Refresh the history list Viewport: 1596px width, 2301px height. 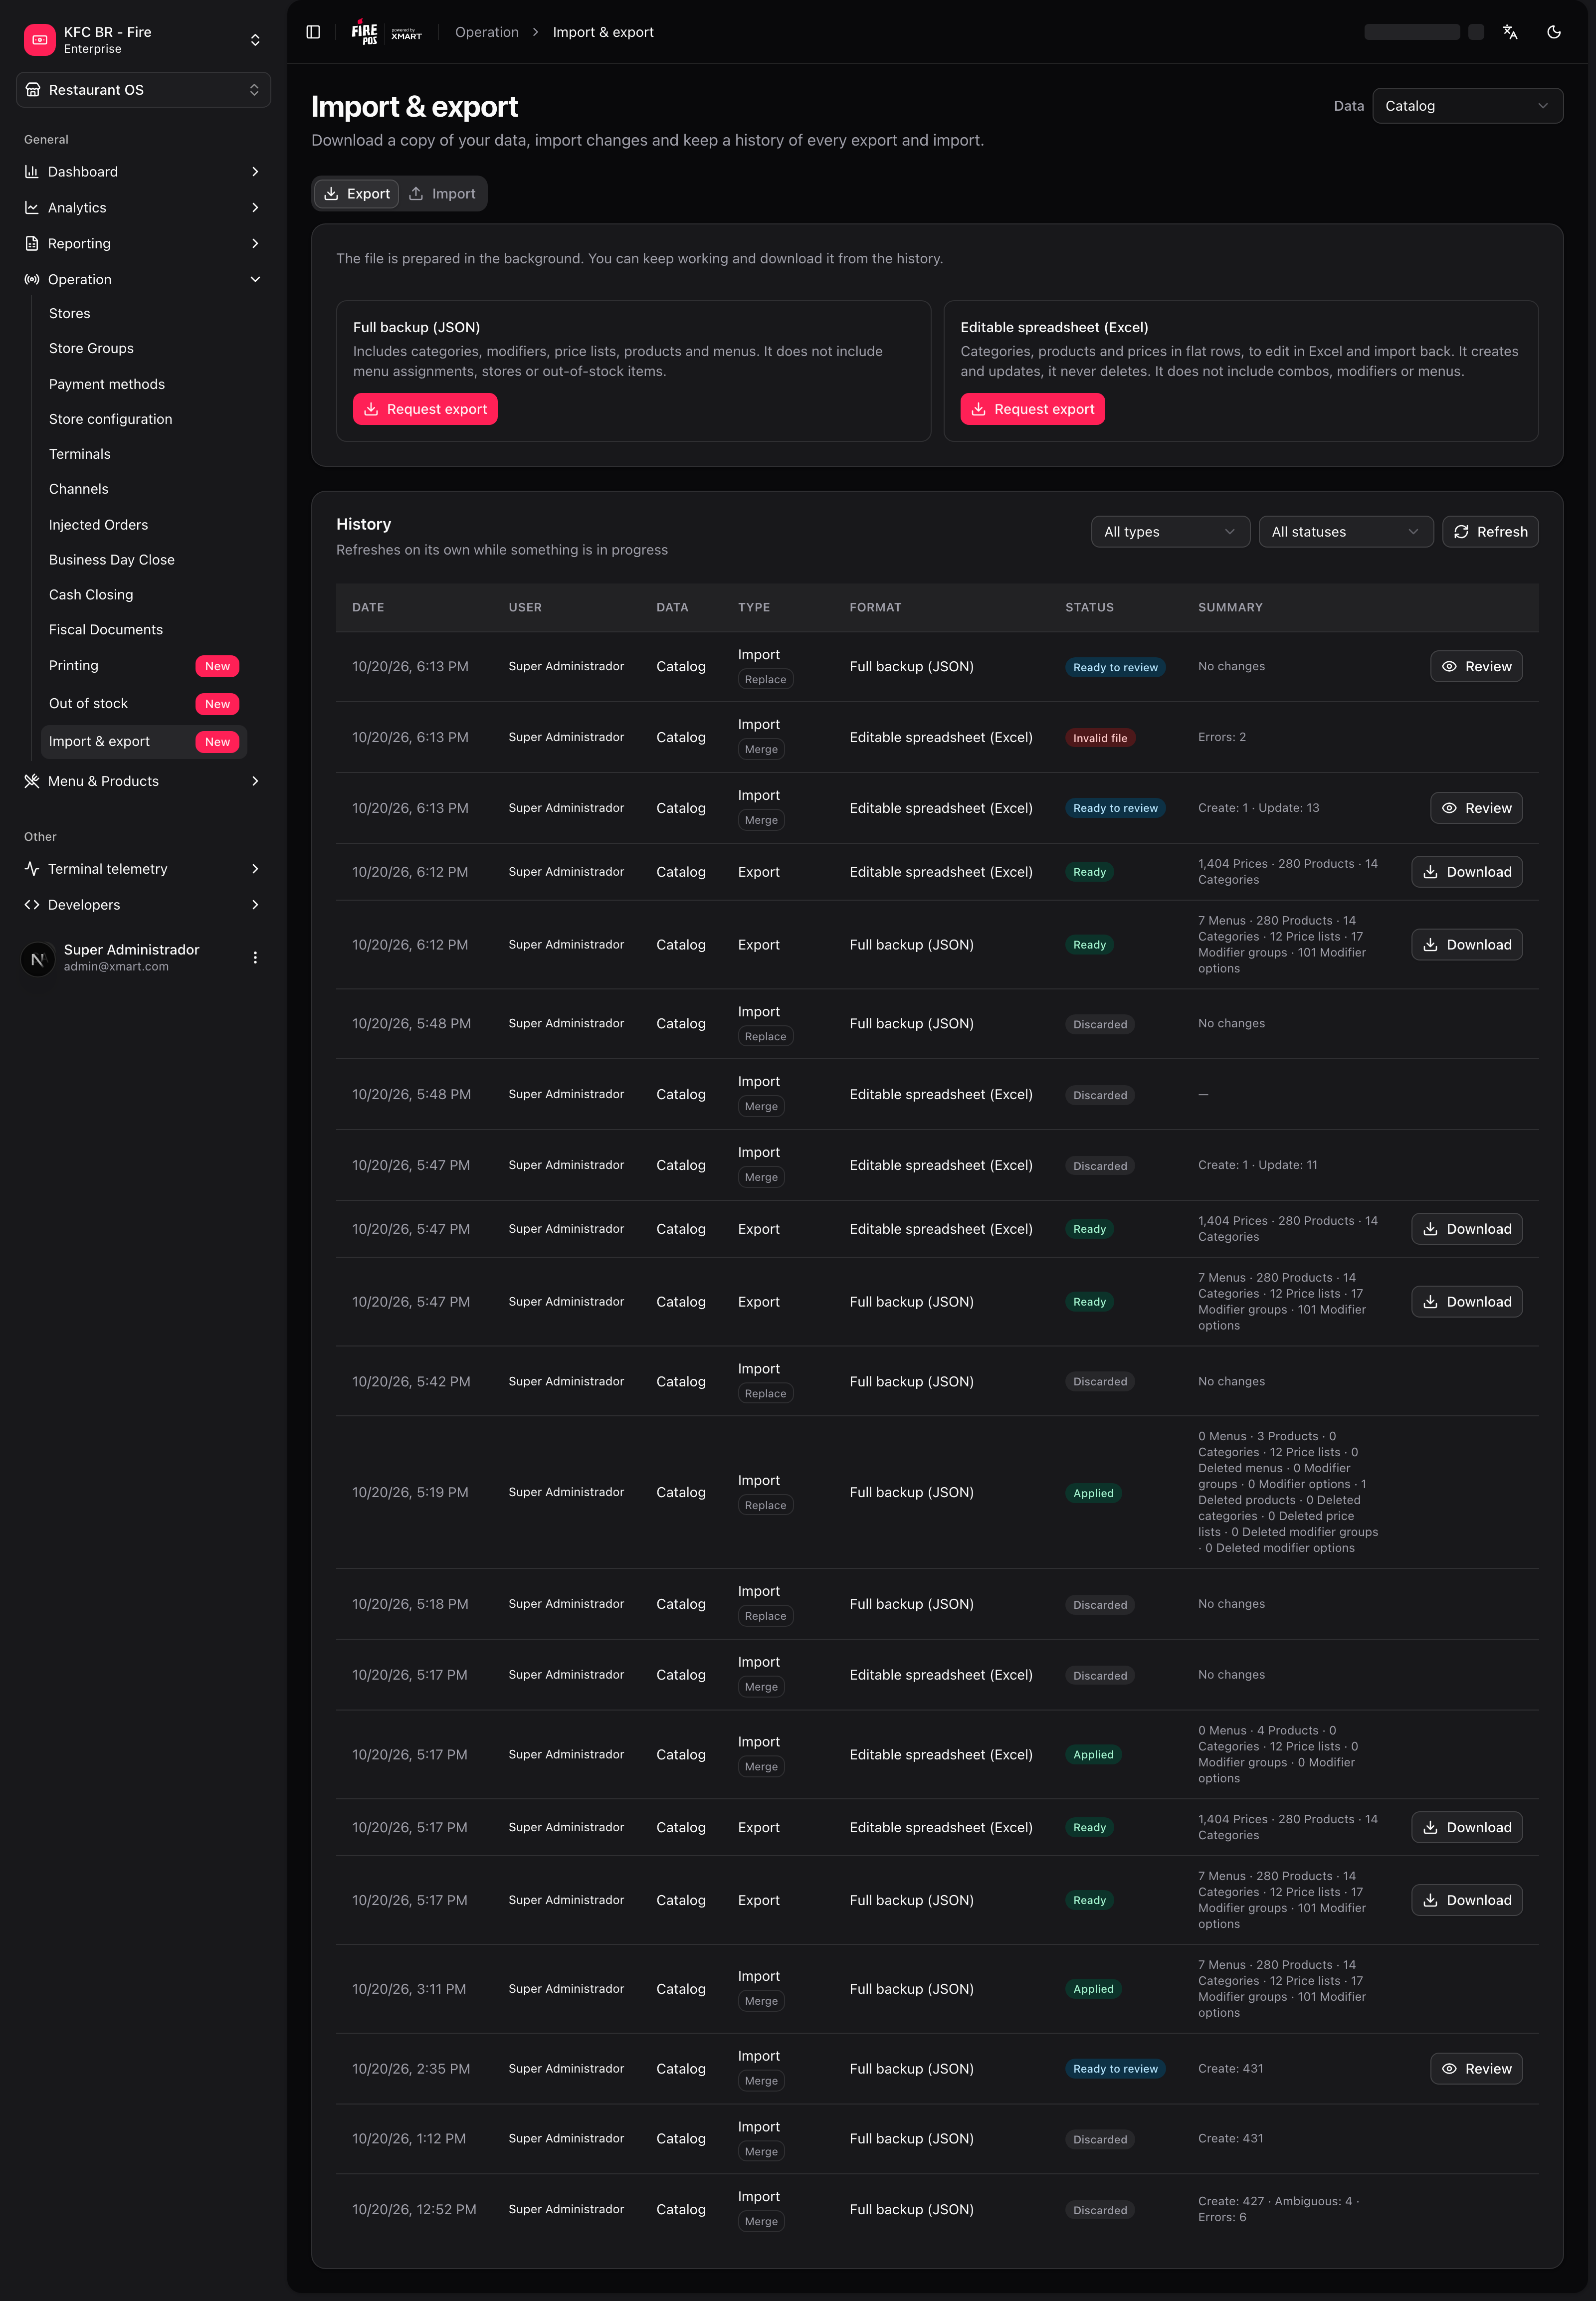tap(1490, 532)
